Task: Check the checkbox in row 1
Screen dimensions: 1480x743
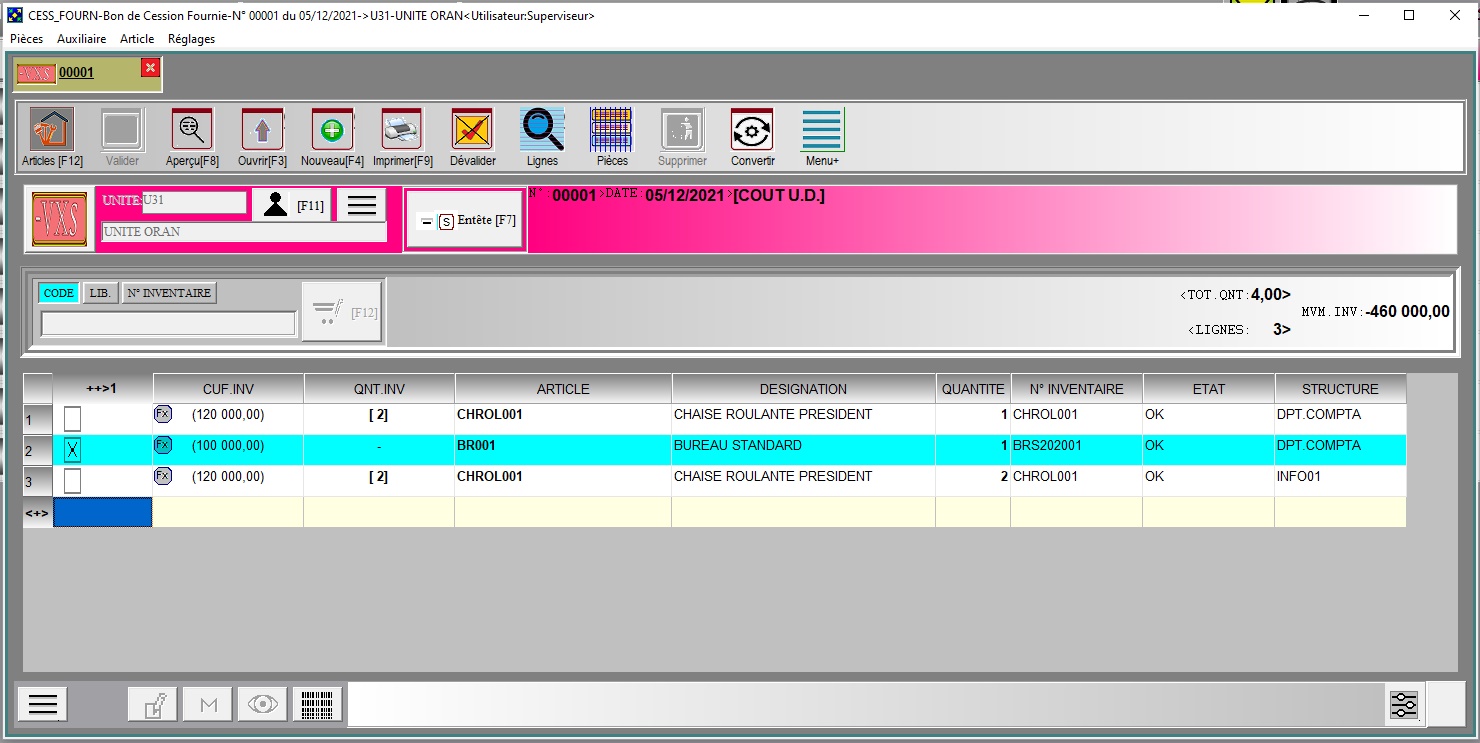Action: [72, 419]
